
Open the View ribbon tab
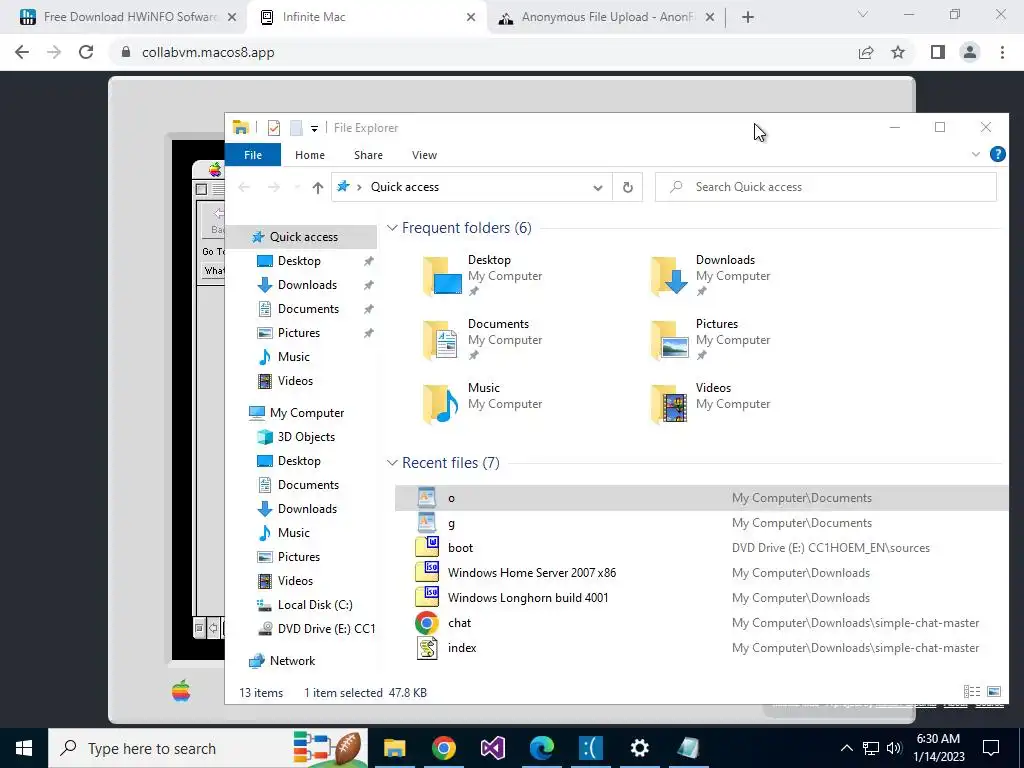[424, 155]
